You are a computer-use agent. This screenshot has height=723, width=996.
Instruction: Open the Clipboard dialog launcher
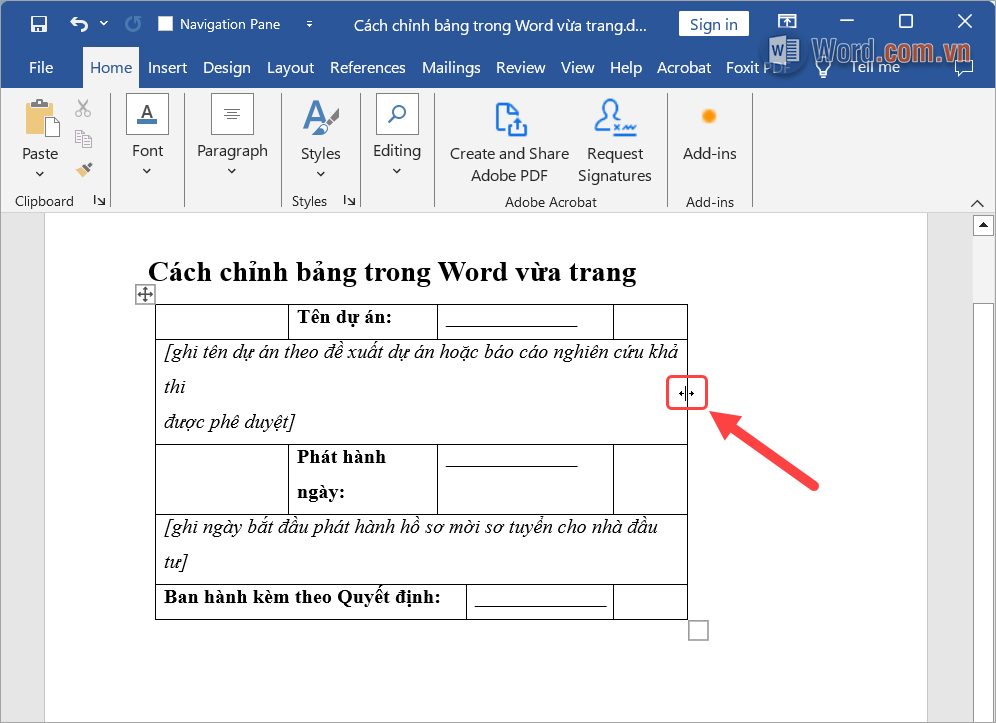coord(100,200)
